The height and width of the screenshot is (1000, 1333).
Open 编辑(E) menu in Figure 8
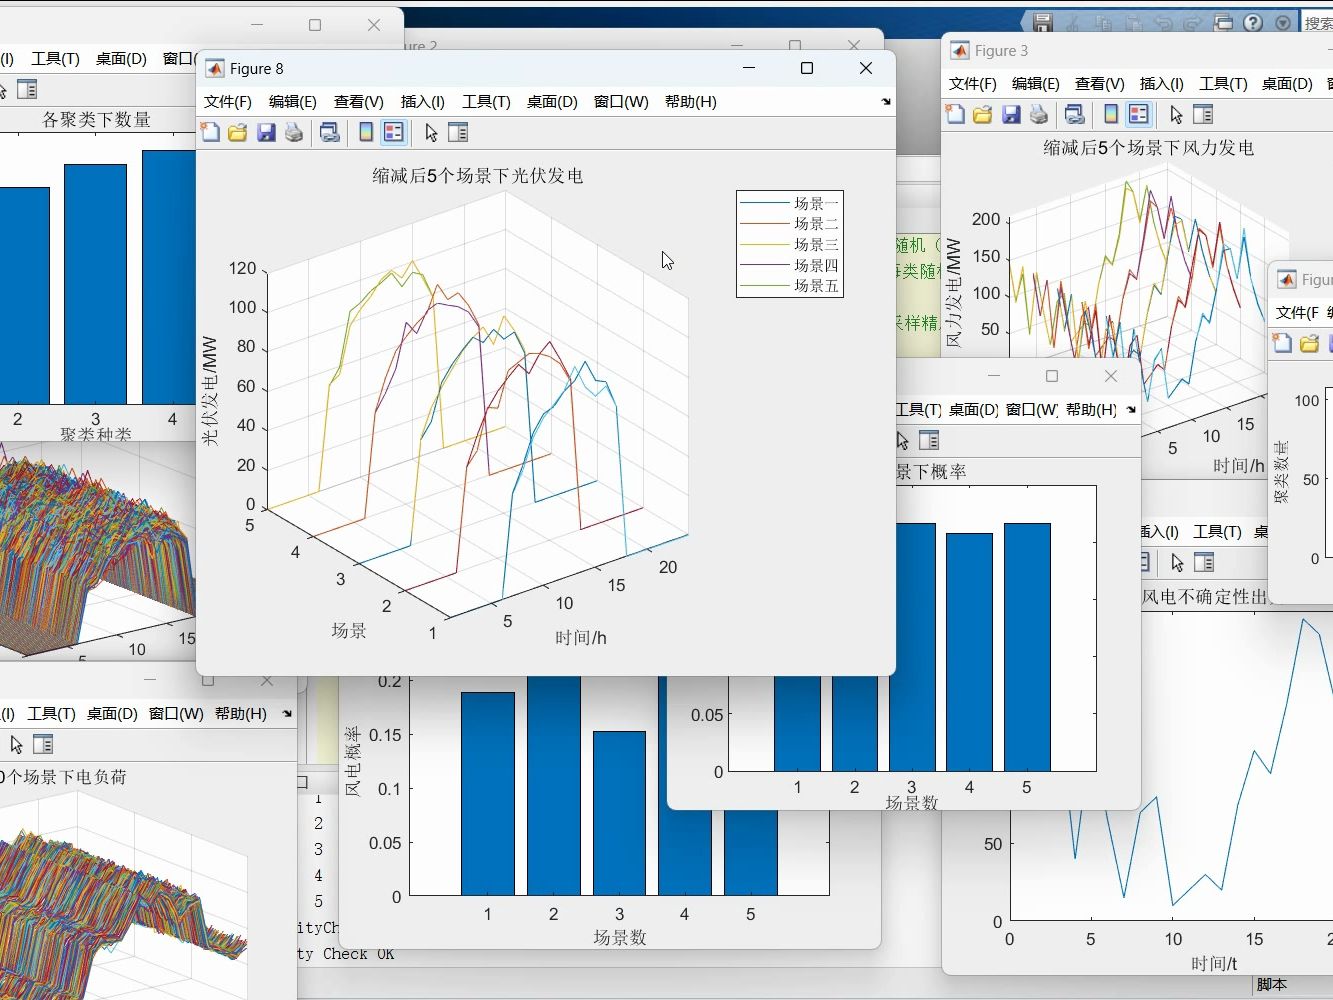click(x=293, y=102)
